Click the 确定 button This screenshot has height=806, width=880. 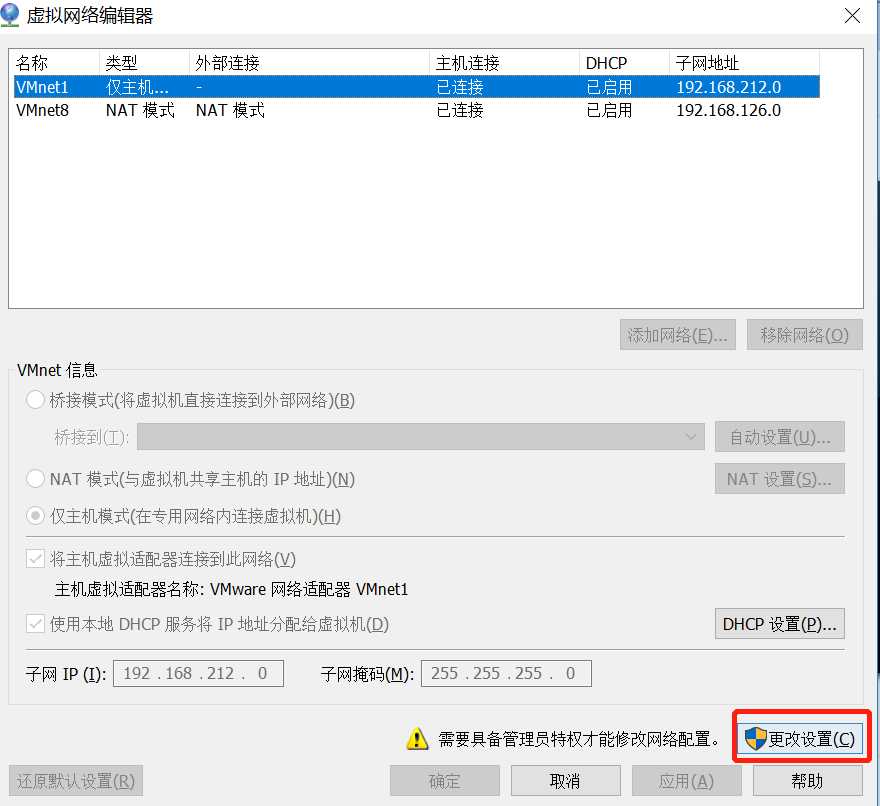point(444,781)
